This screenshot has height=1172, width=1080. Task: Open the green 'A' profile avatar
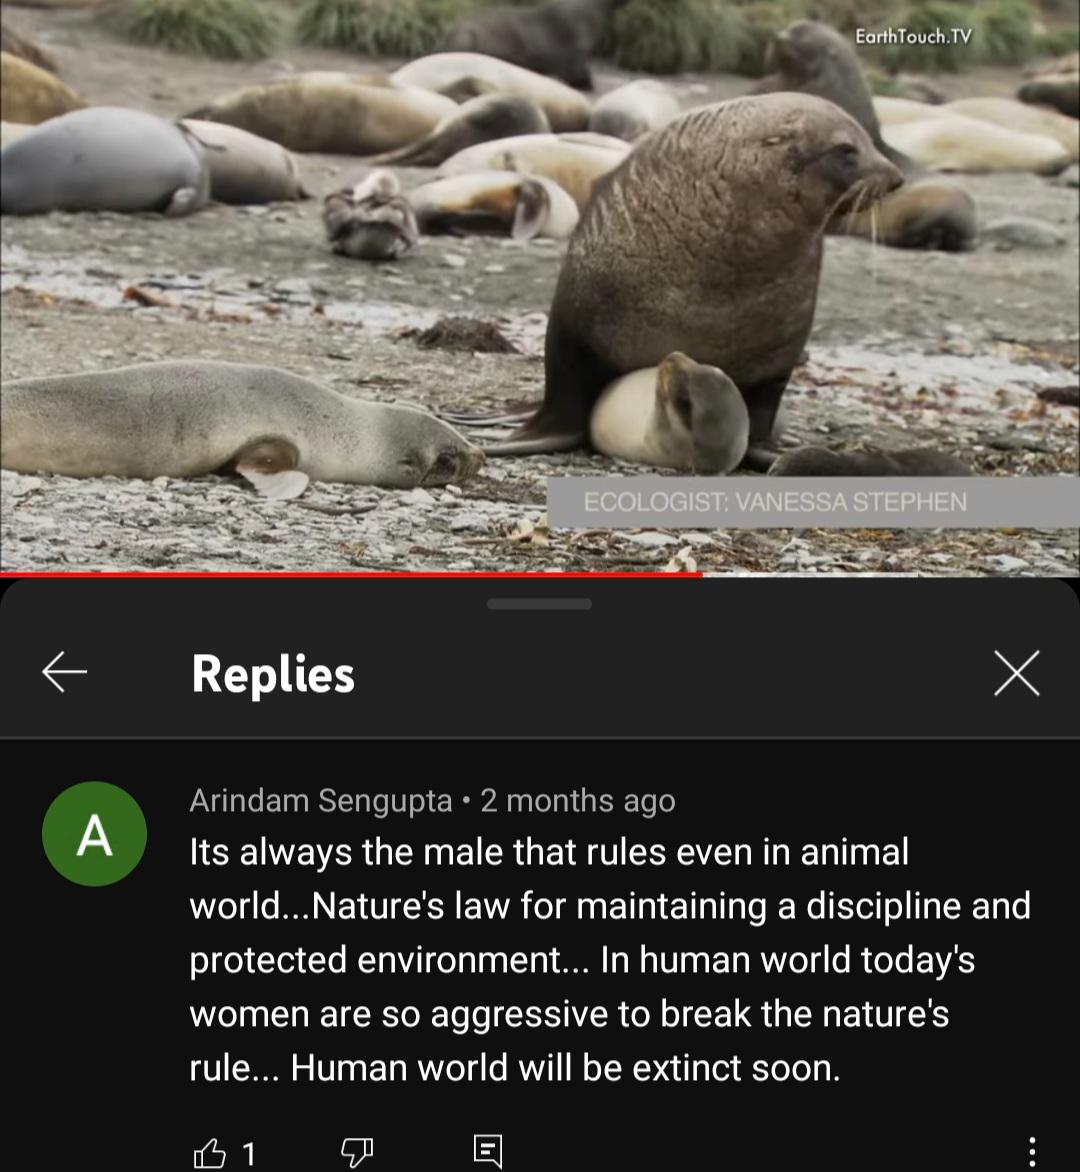pyautogui.click(x=94, y=833)
